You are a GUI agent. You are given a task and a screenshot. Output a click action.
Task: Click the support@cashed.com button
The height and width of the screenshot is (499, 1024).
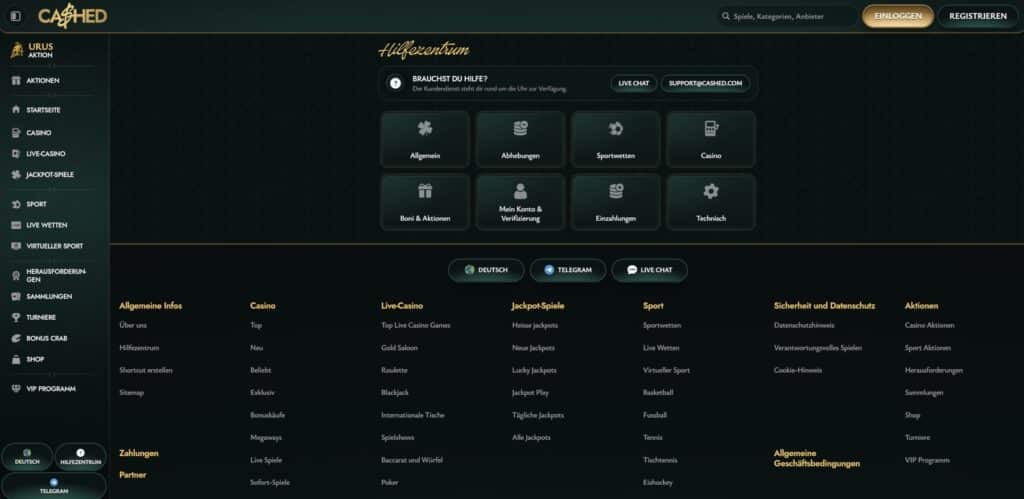pos(705,84)
